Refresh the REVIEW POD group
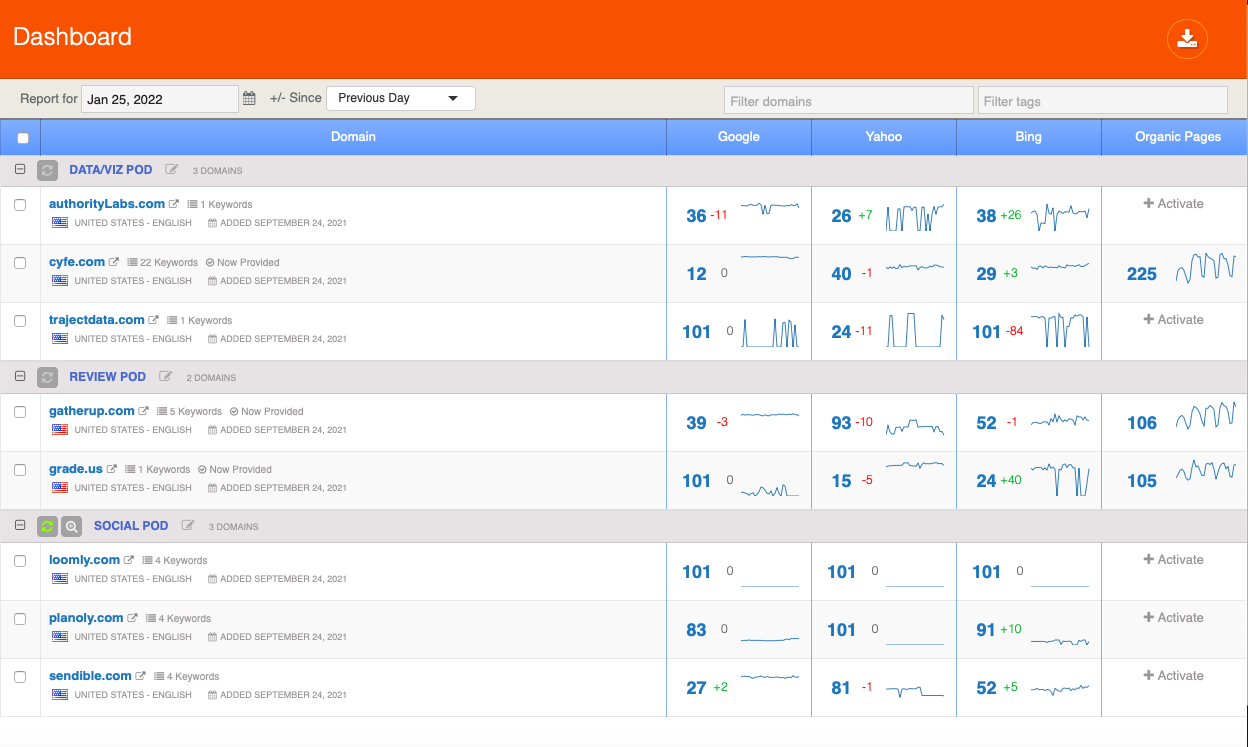This screenshot has width=1248, height=747. (x=47, y=378)
